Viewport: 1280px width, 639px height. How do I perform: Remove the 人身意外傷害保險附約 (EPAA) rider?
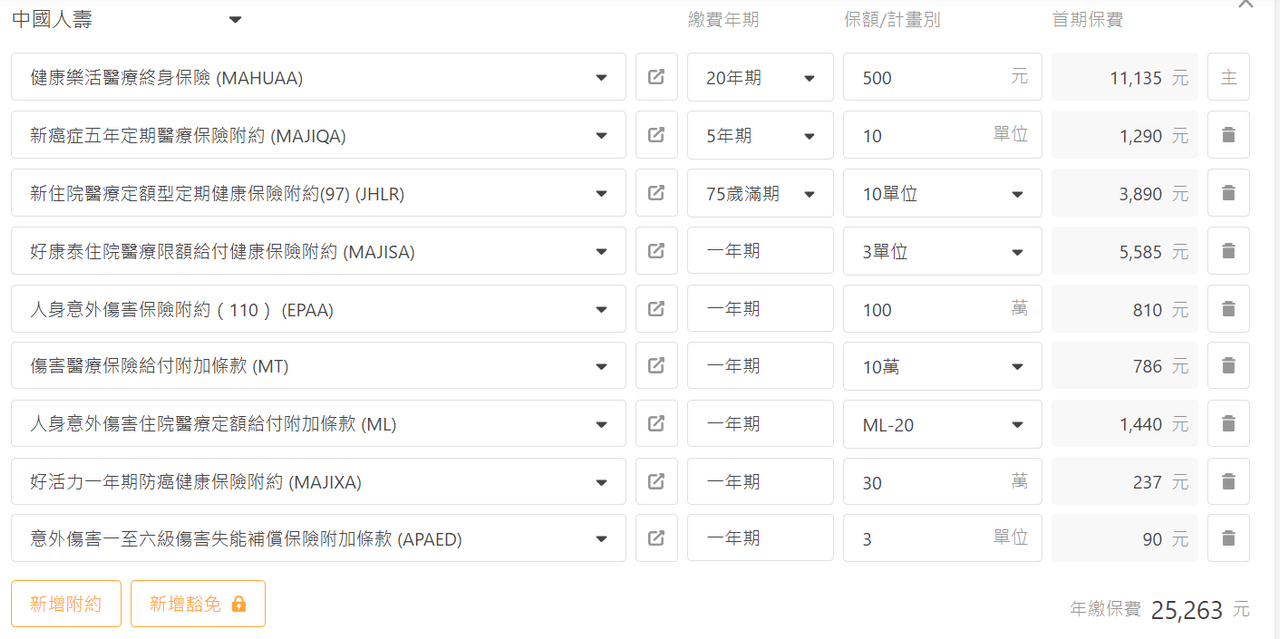[x=1228, y=309]
